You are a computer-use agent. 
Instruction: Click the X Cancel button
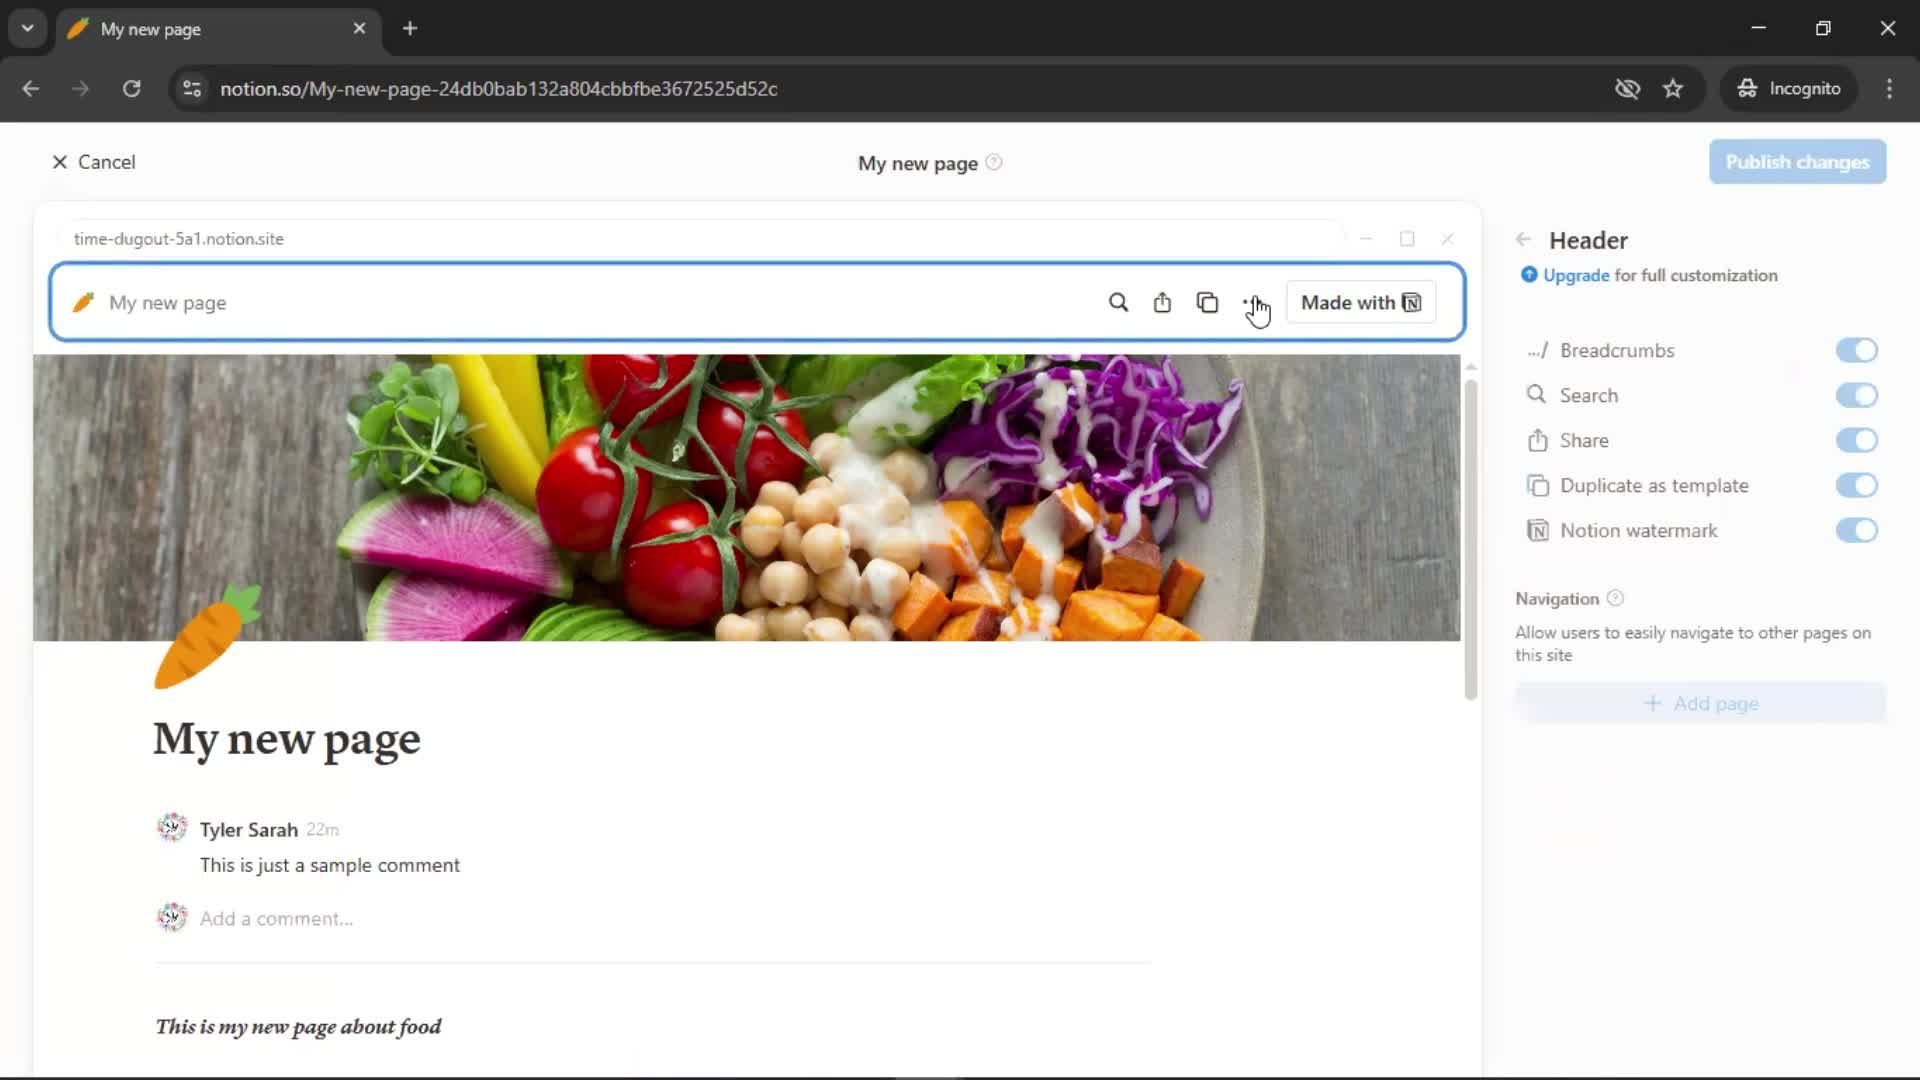point(93,162)
